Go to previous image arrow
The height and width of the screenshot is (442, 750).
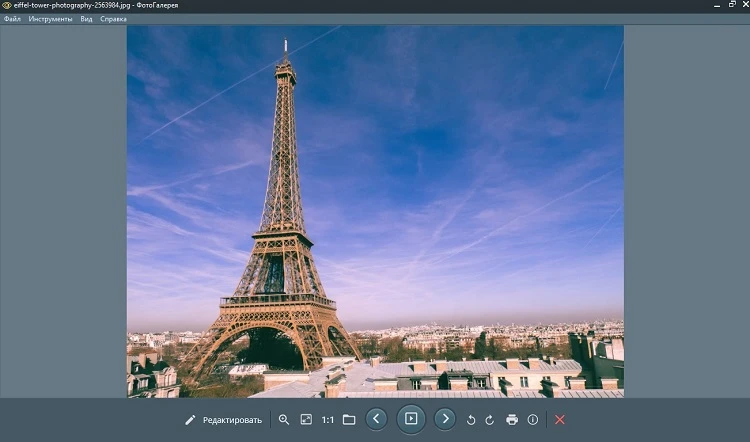click(376, 419)
